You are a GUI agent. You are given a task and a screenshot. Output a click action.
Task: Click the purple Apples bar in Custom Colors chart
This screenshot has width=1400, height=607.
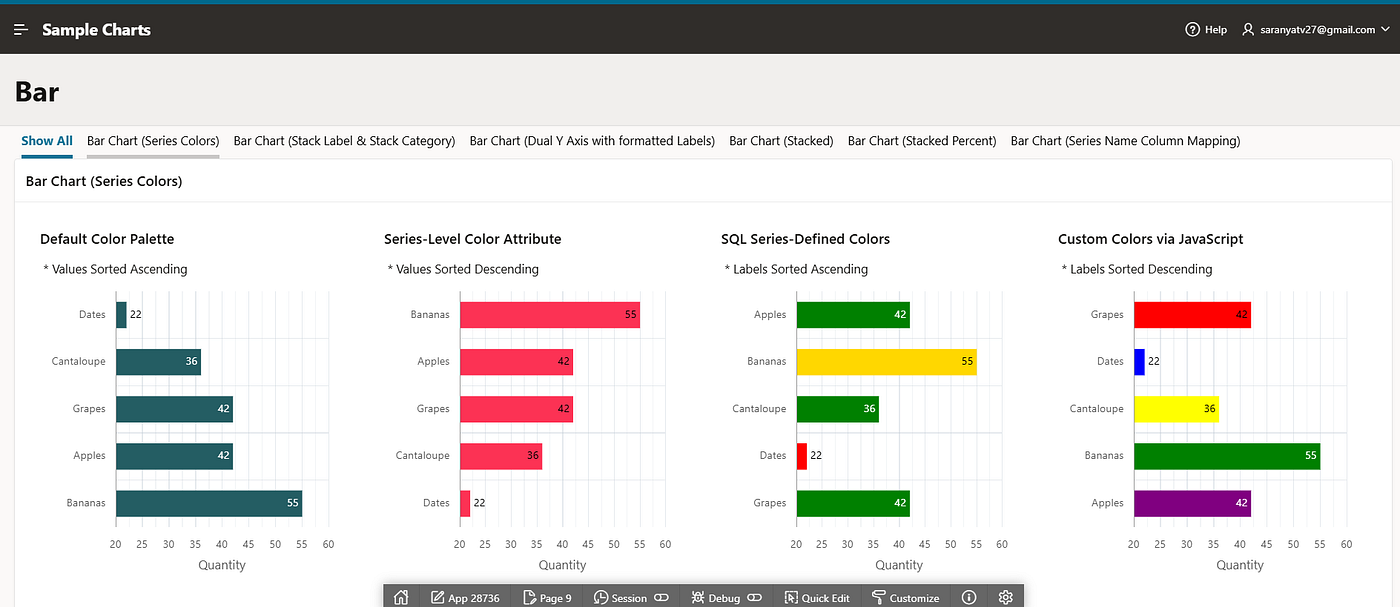point(1192,503)
